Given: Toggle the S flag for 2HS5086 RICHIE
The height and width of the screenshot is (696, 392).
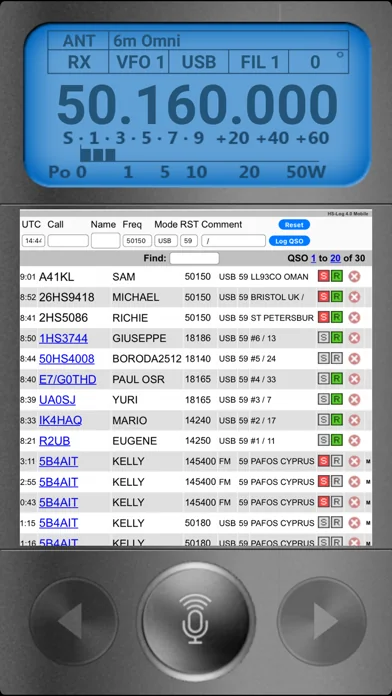Looking at the screenshot, I should (x=324, y=317).
